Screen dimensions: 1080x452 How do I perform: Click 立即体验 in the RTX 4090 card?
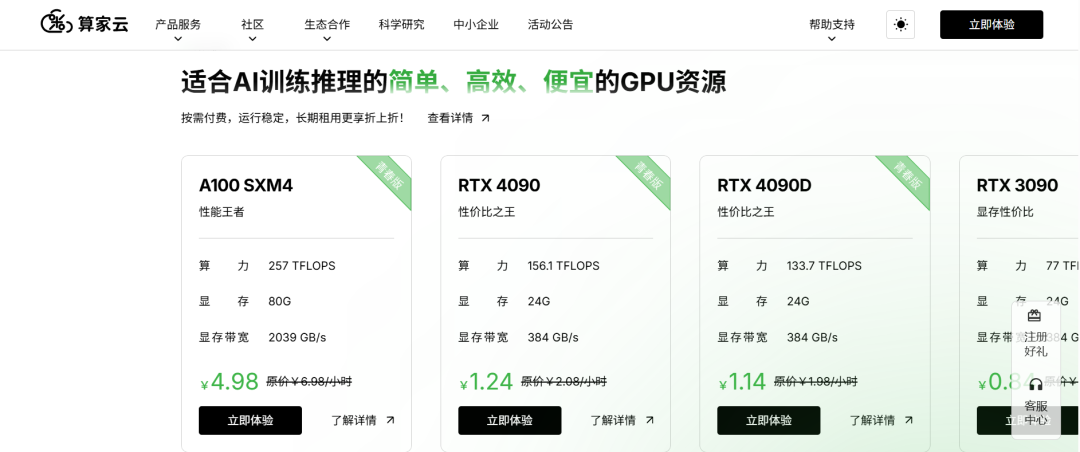pyautogui.click(x=510, y=420)
